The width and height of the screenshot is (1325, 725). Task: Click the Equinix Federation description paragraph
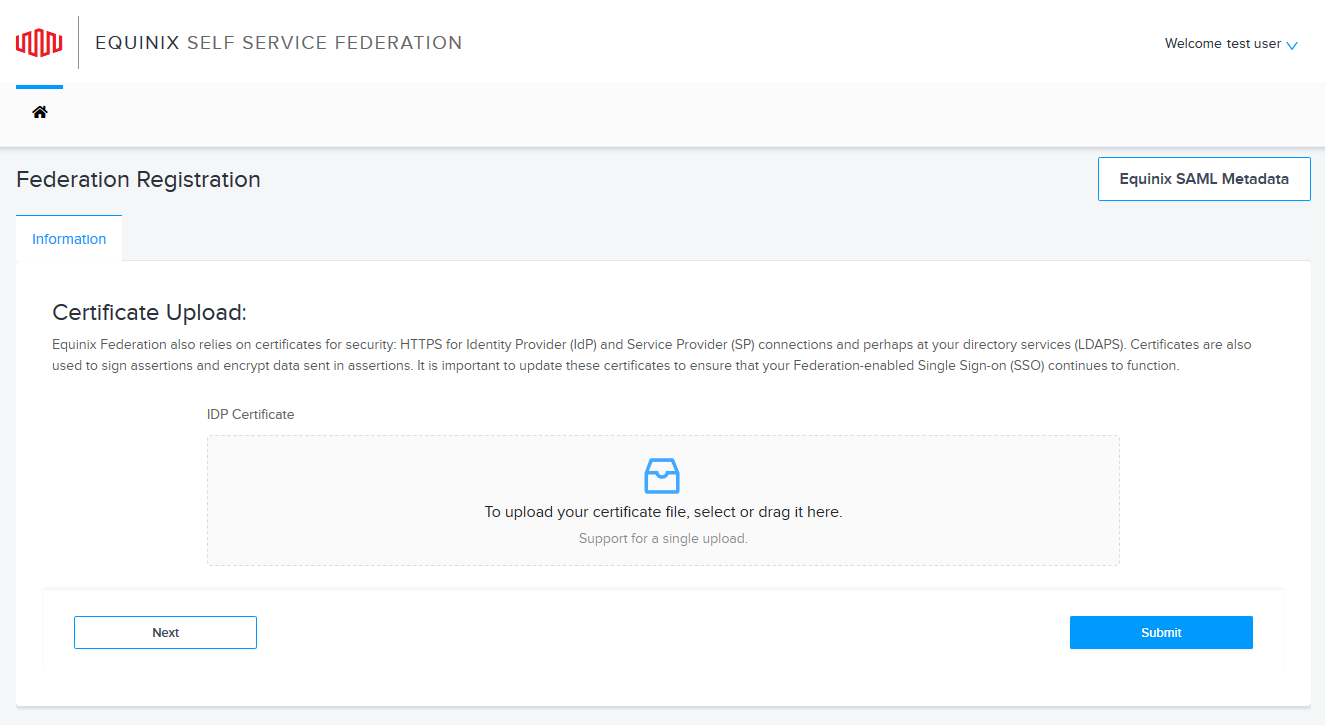coord(651,355)
